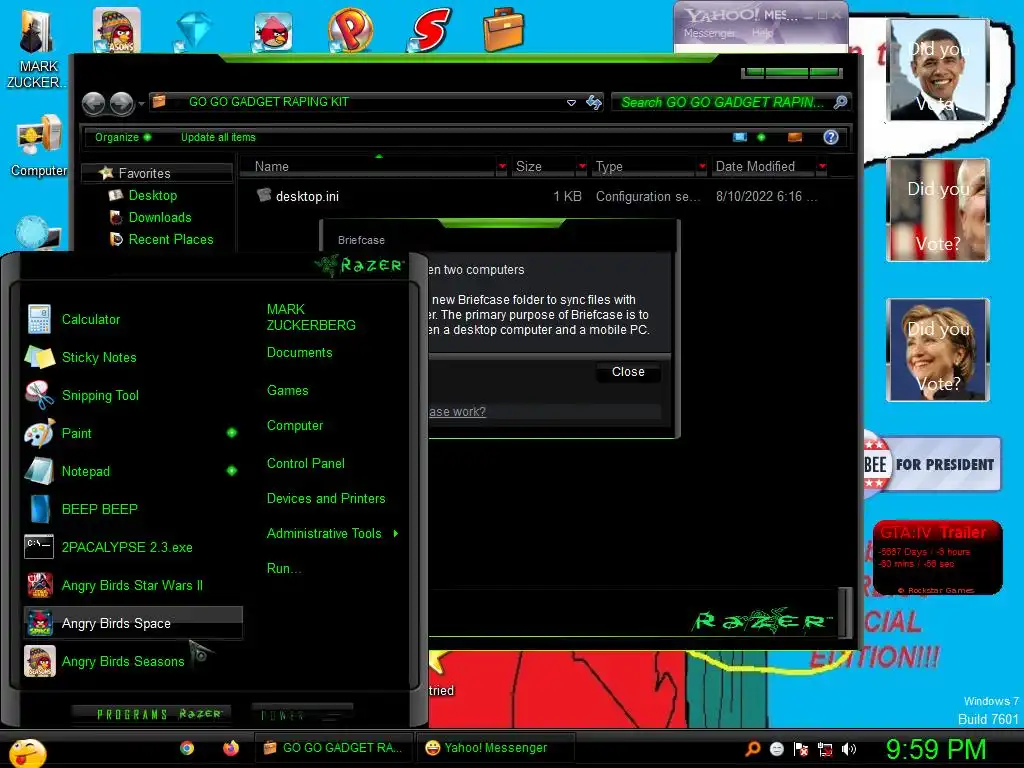This screenshot has height=768, width=1024.
Task: Open Run... from the start menu
Action: pyautogui.click(x=283, y=568)
